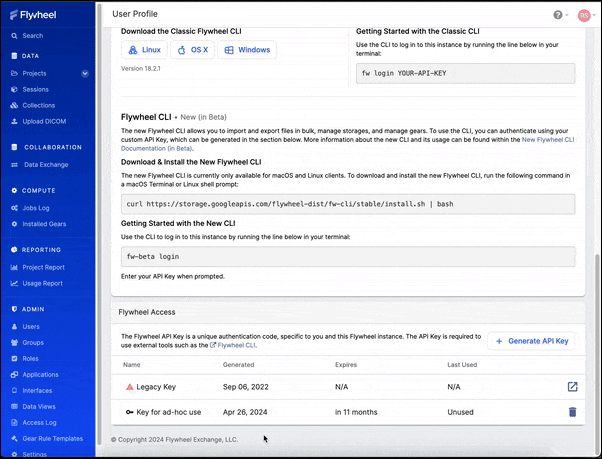Go to Access Log
The width and height of the screenshot is (602, 459).
[x=39, y=423]
